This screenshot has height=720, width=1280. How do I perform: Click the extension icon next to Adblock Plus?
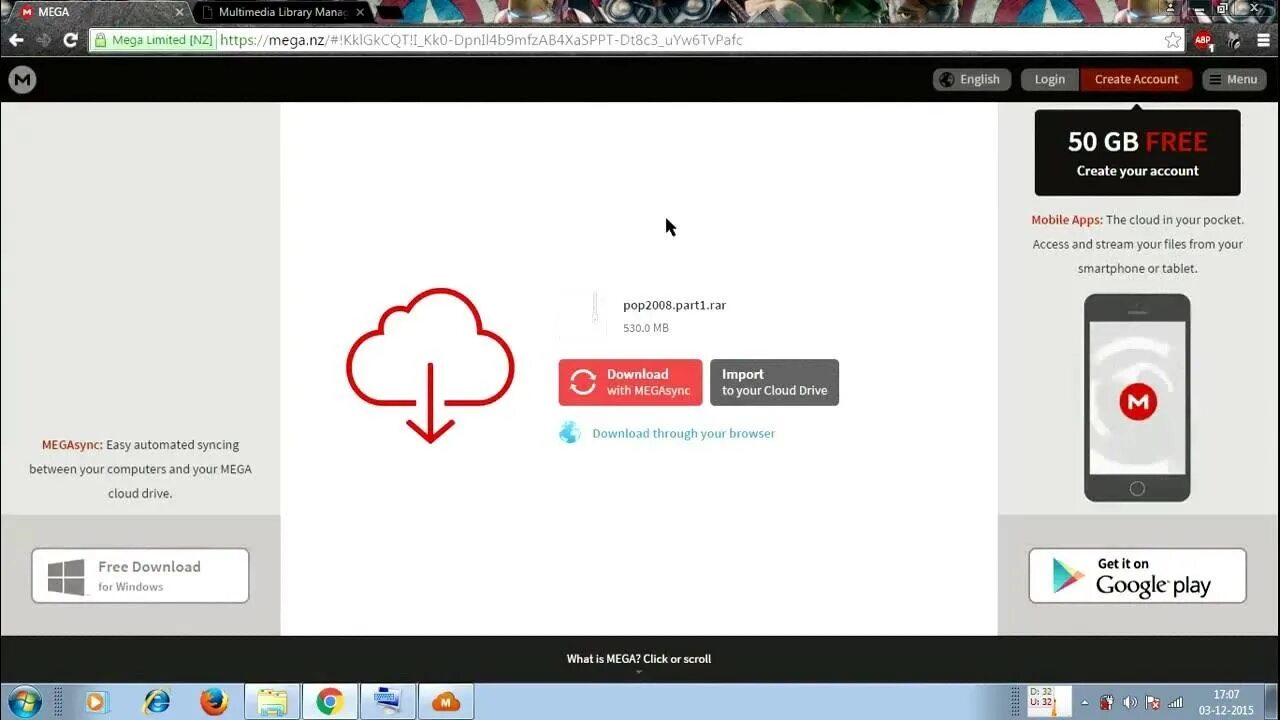[x=1233, y=40]
